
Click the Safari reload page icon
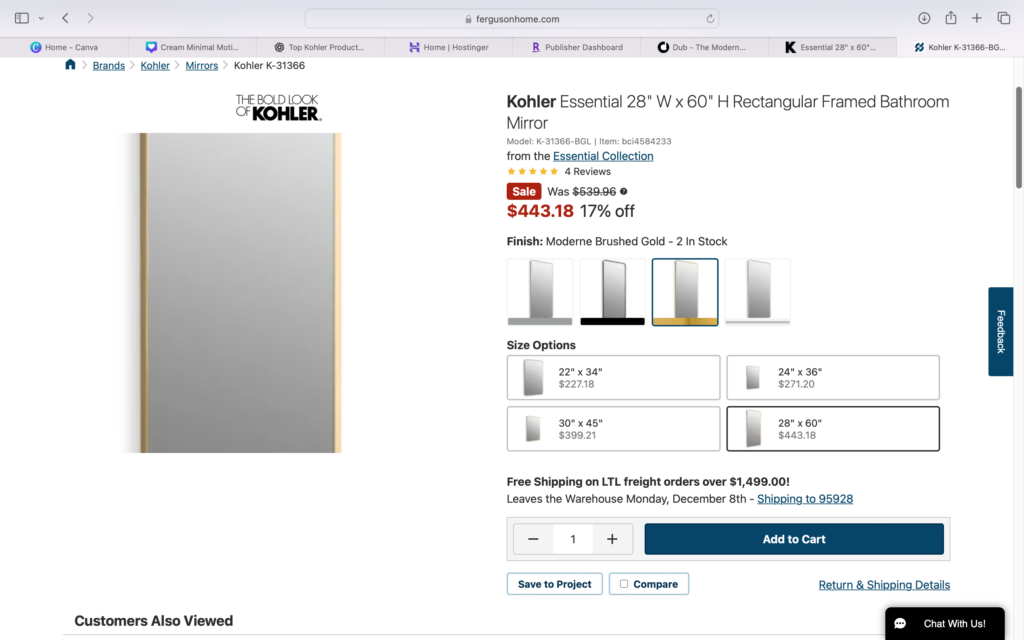click(x=710, y=18)
